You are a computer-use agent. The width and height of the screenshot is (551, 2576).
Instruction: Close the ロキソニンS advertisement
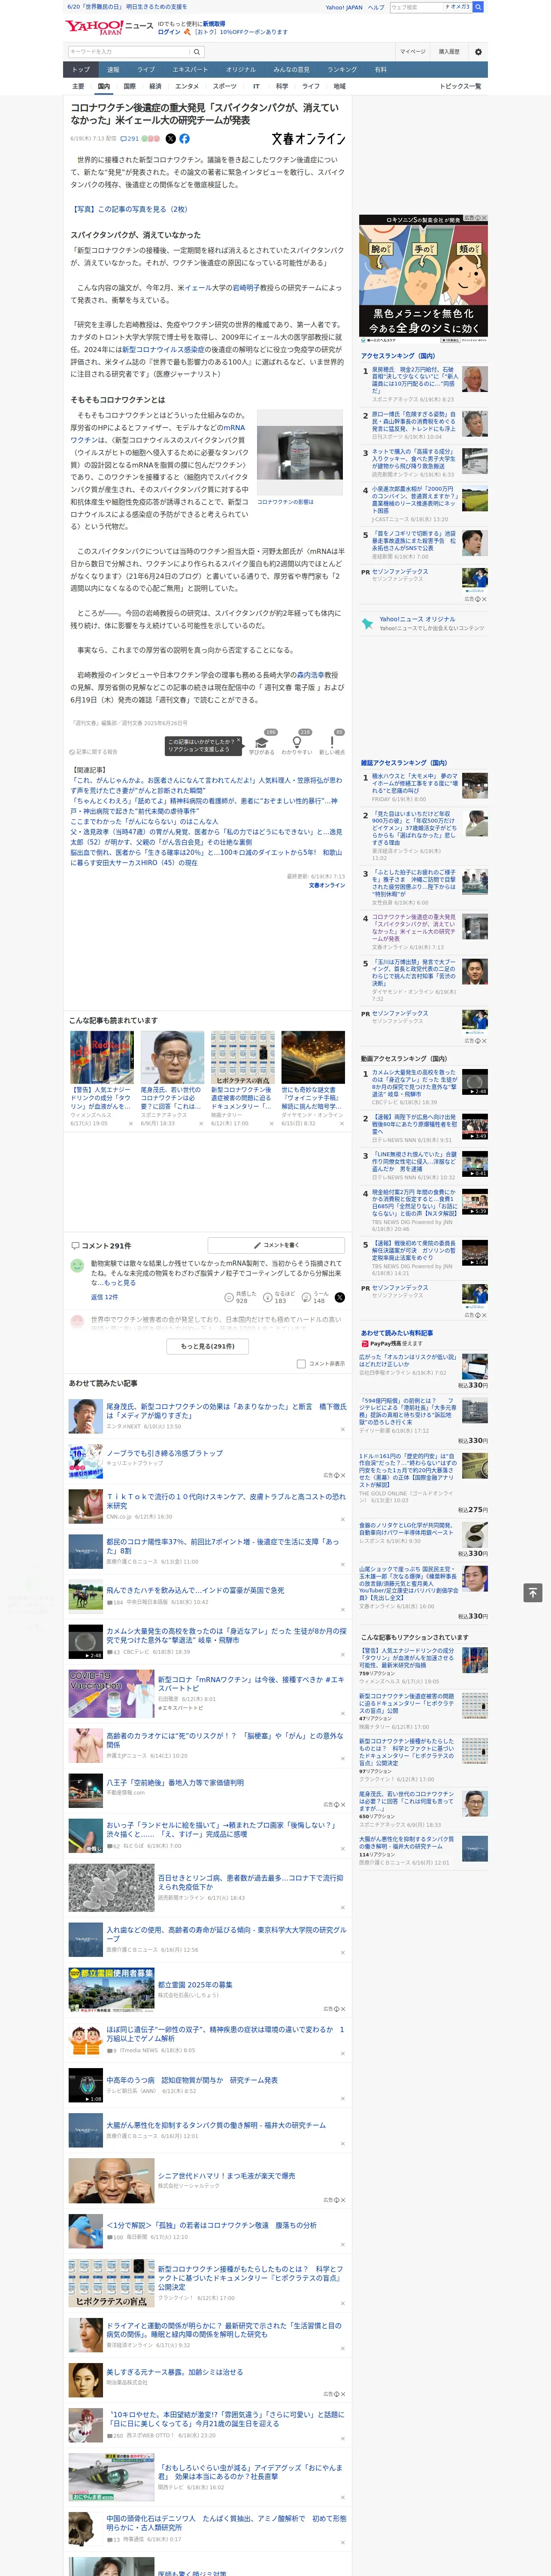[485, 218]
